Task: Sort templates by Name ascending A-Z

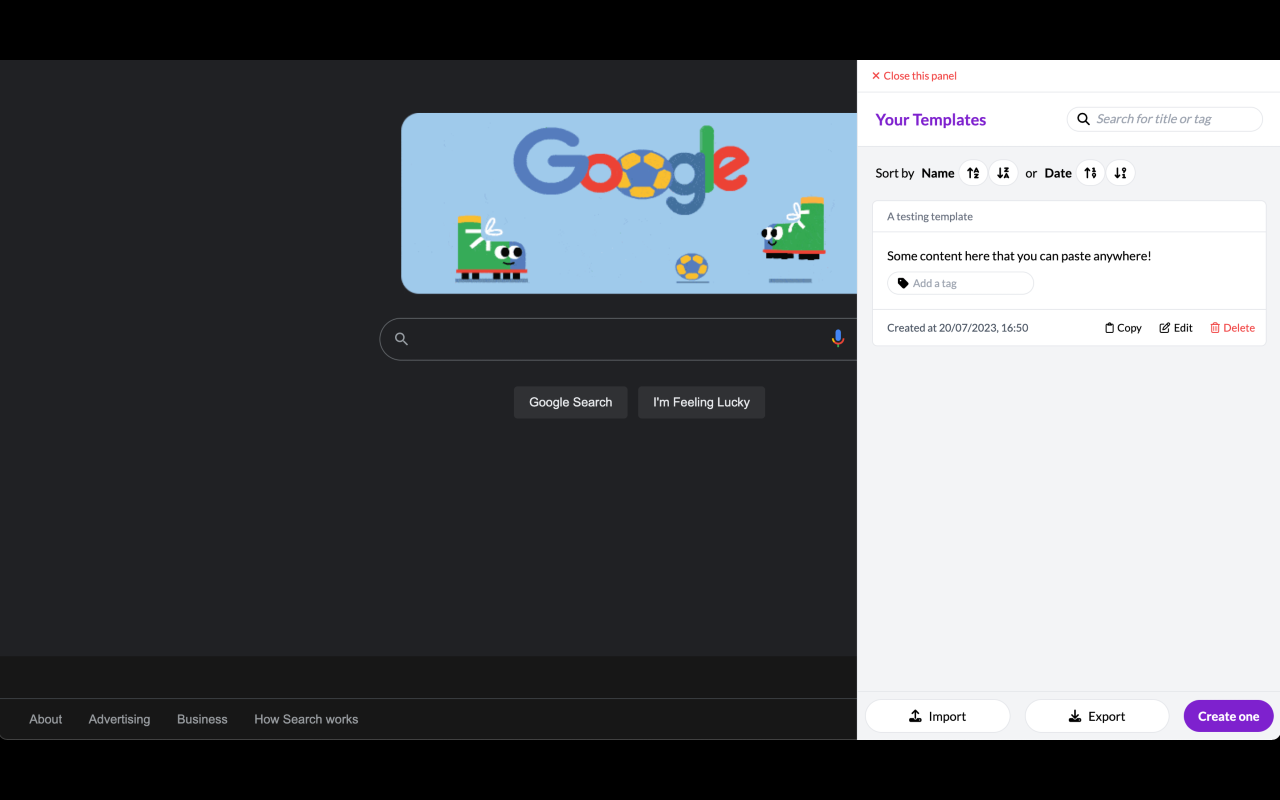Action: point(973,172)
